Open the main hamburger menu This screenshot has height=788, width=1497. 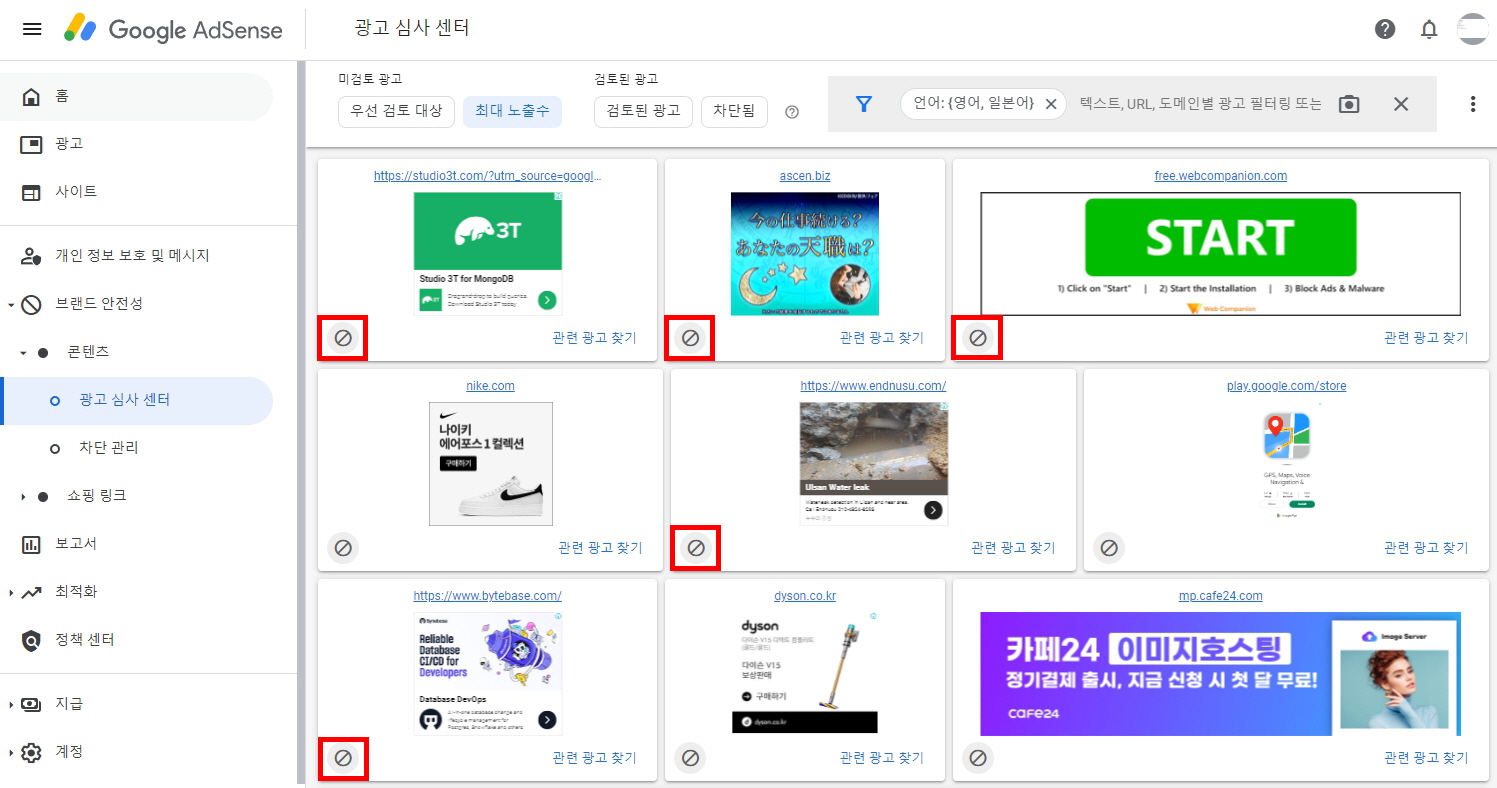tap(32, 29)
